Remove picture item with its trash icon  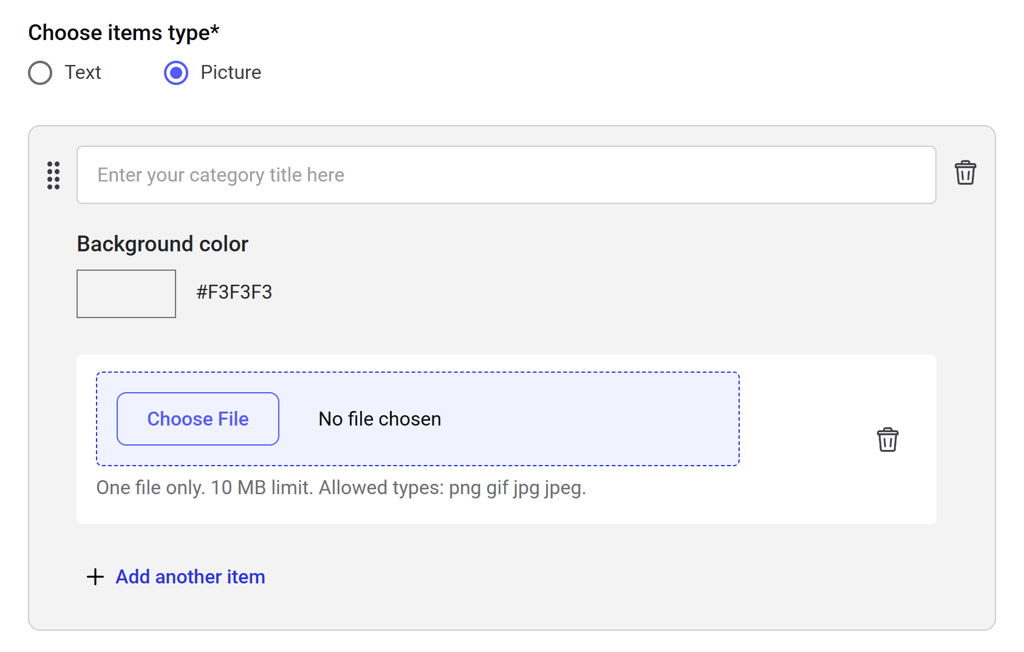tap(887, 440)
